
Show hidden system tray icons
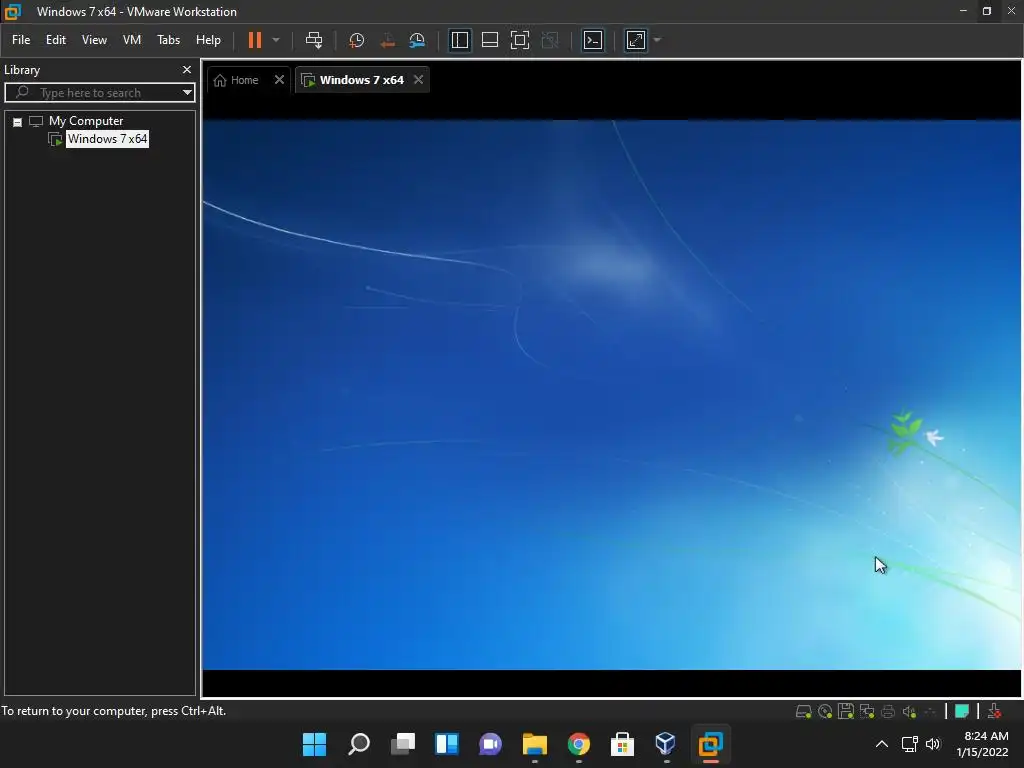[882, 744]
